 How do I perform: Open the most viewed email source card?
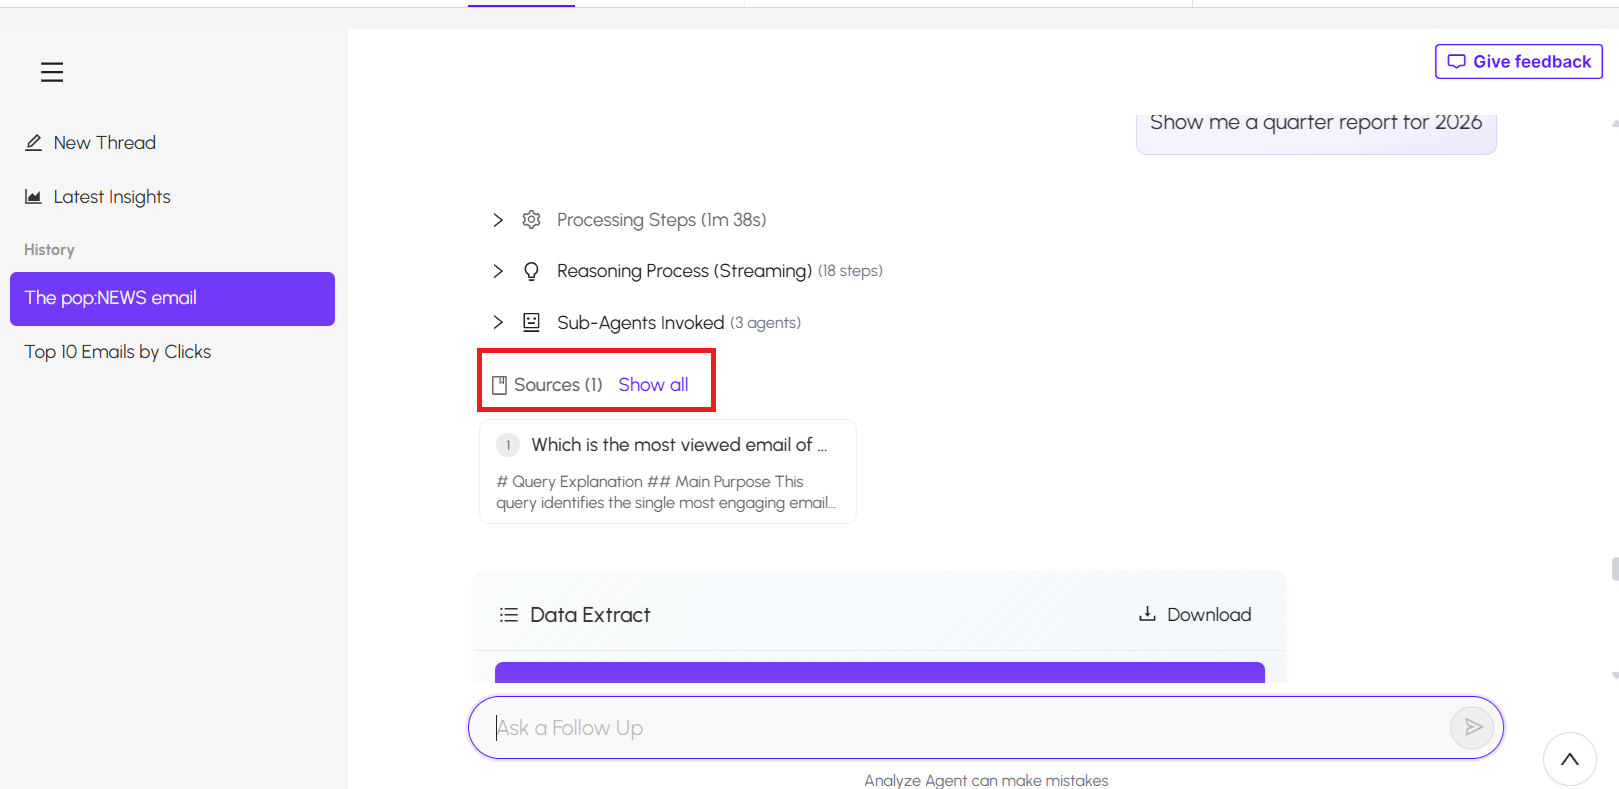pyautogui.click(x=668, y=472)
